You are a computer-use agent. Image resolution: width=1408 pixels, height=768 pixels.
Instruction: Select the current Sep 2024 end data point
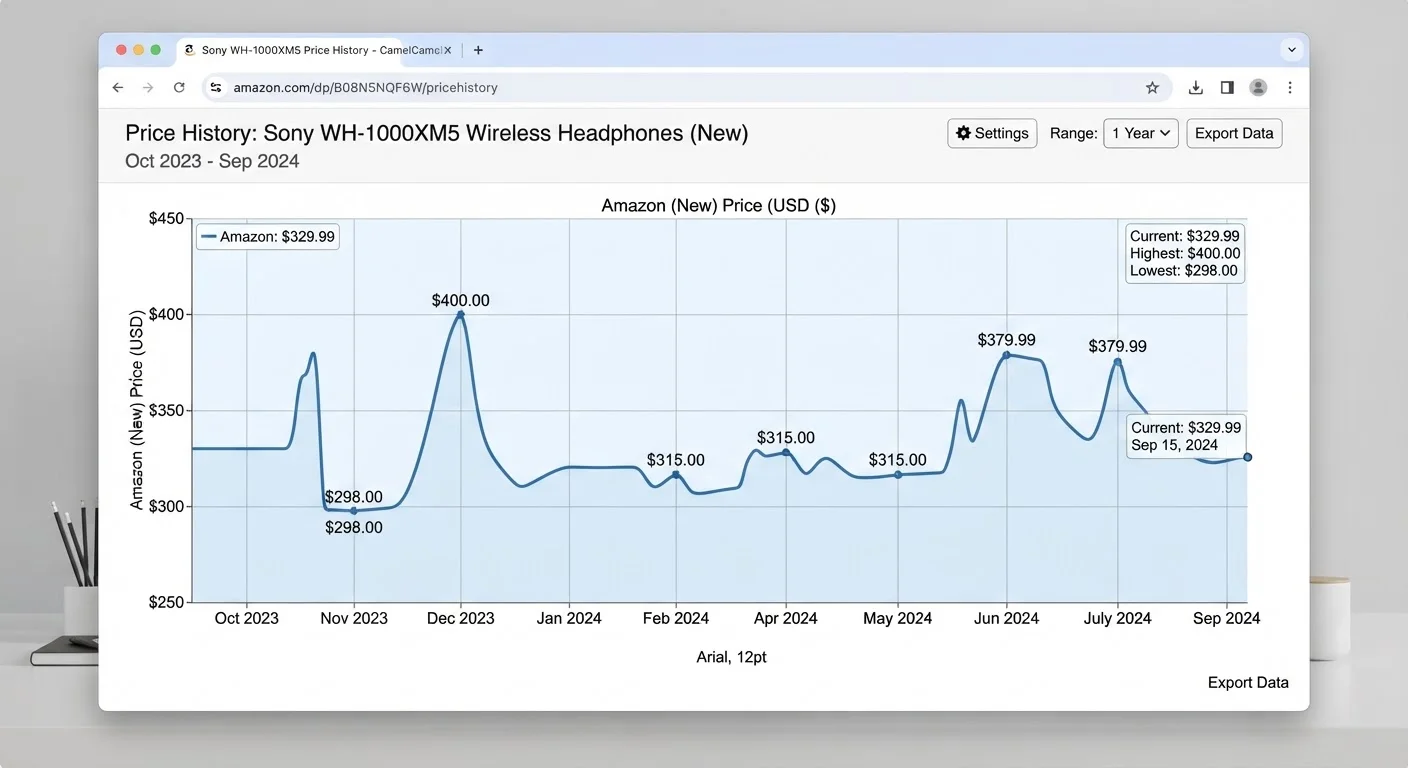tap(1247, 457)
